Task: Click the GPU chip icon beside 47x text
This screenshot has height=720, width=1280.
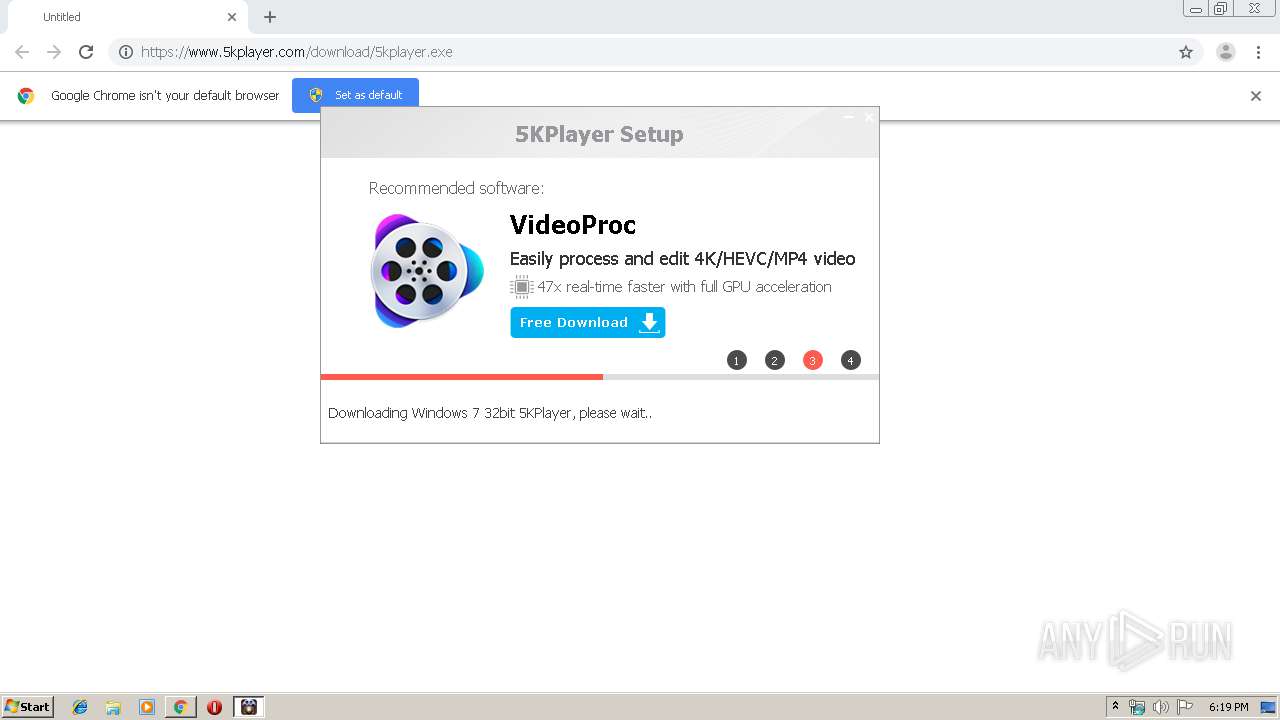Action: (521, 287)
